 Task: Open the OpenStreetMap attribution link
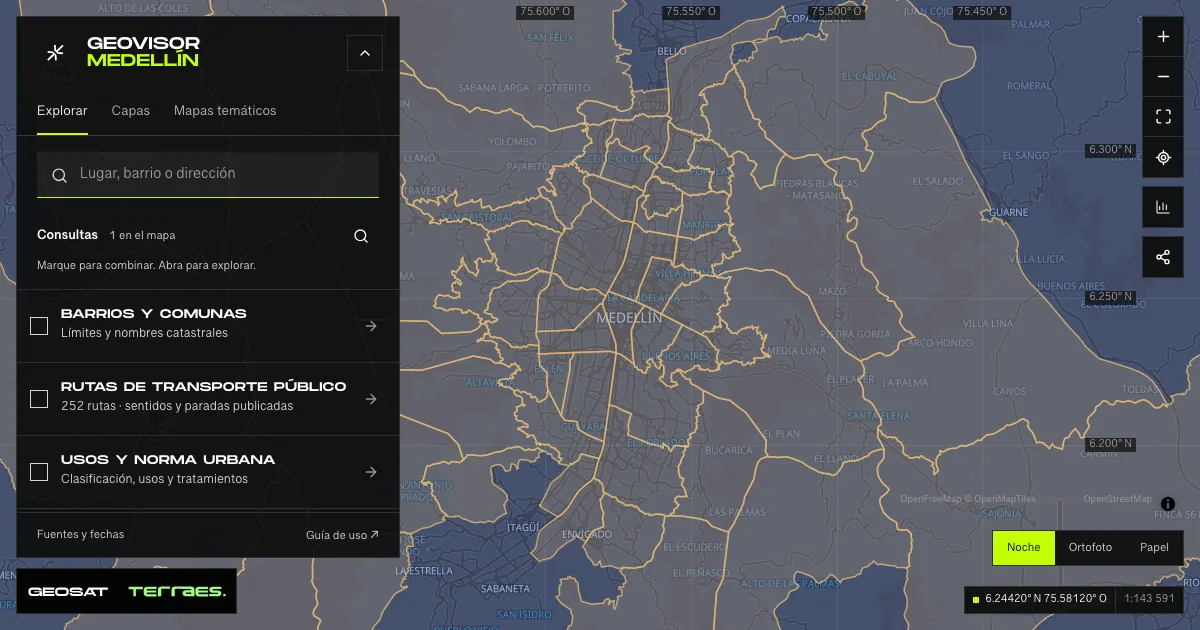click(1117, 499)
